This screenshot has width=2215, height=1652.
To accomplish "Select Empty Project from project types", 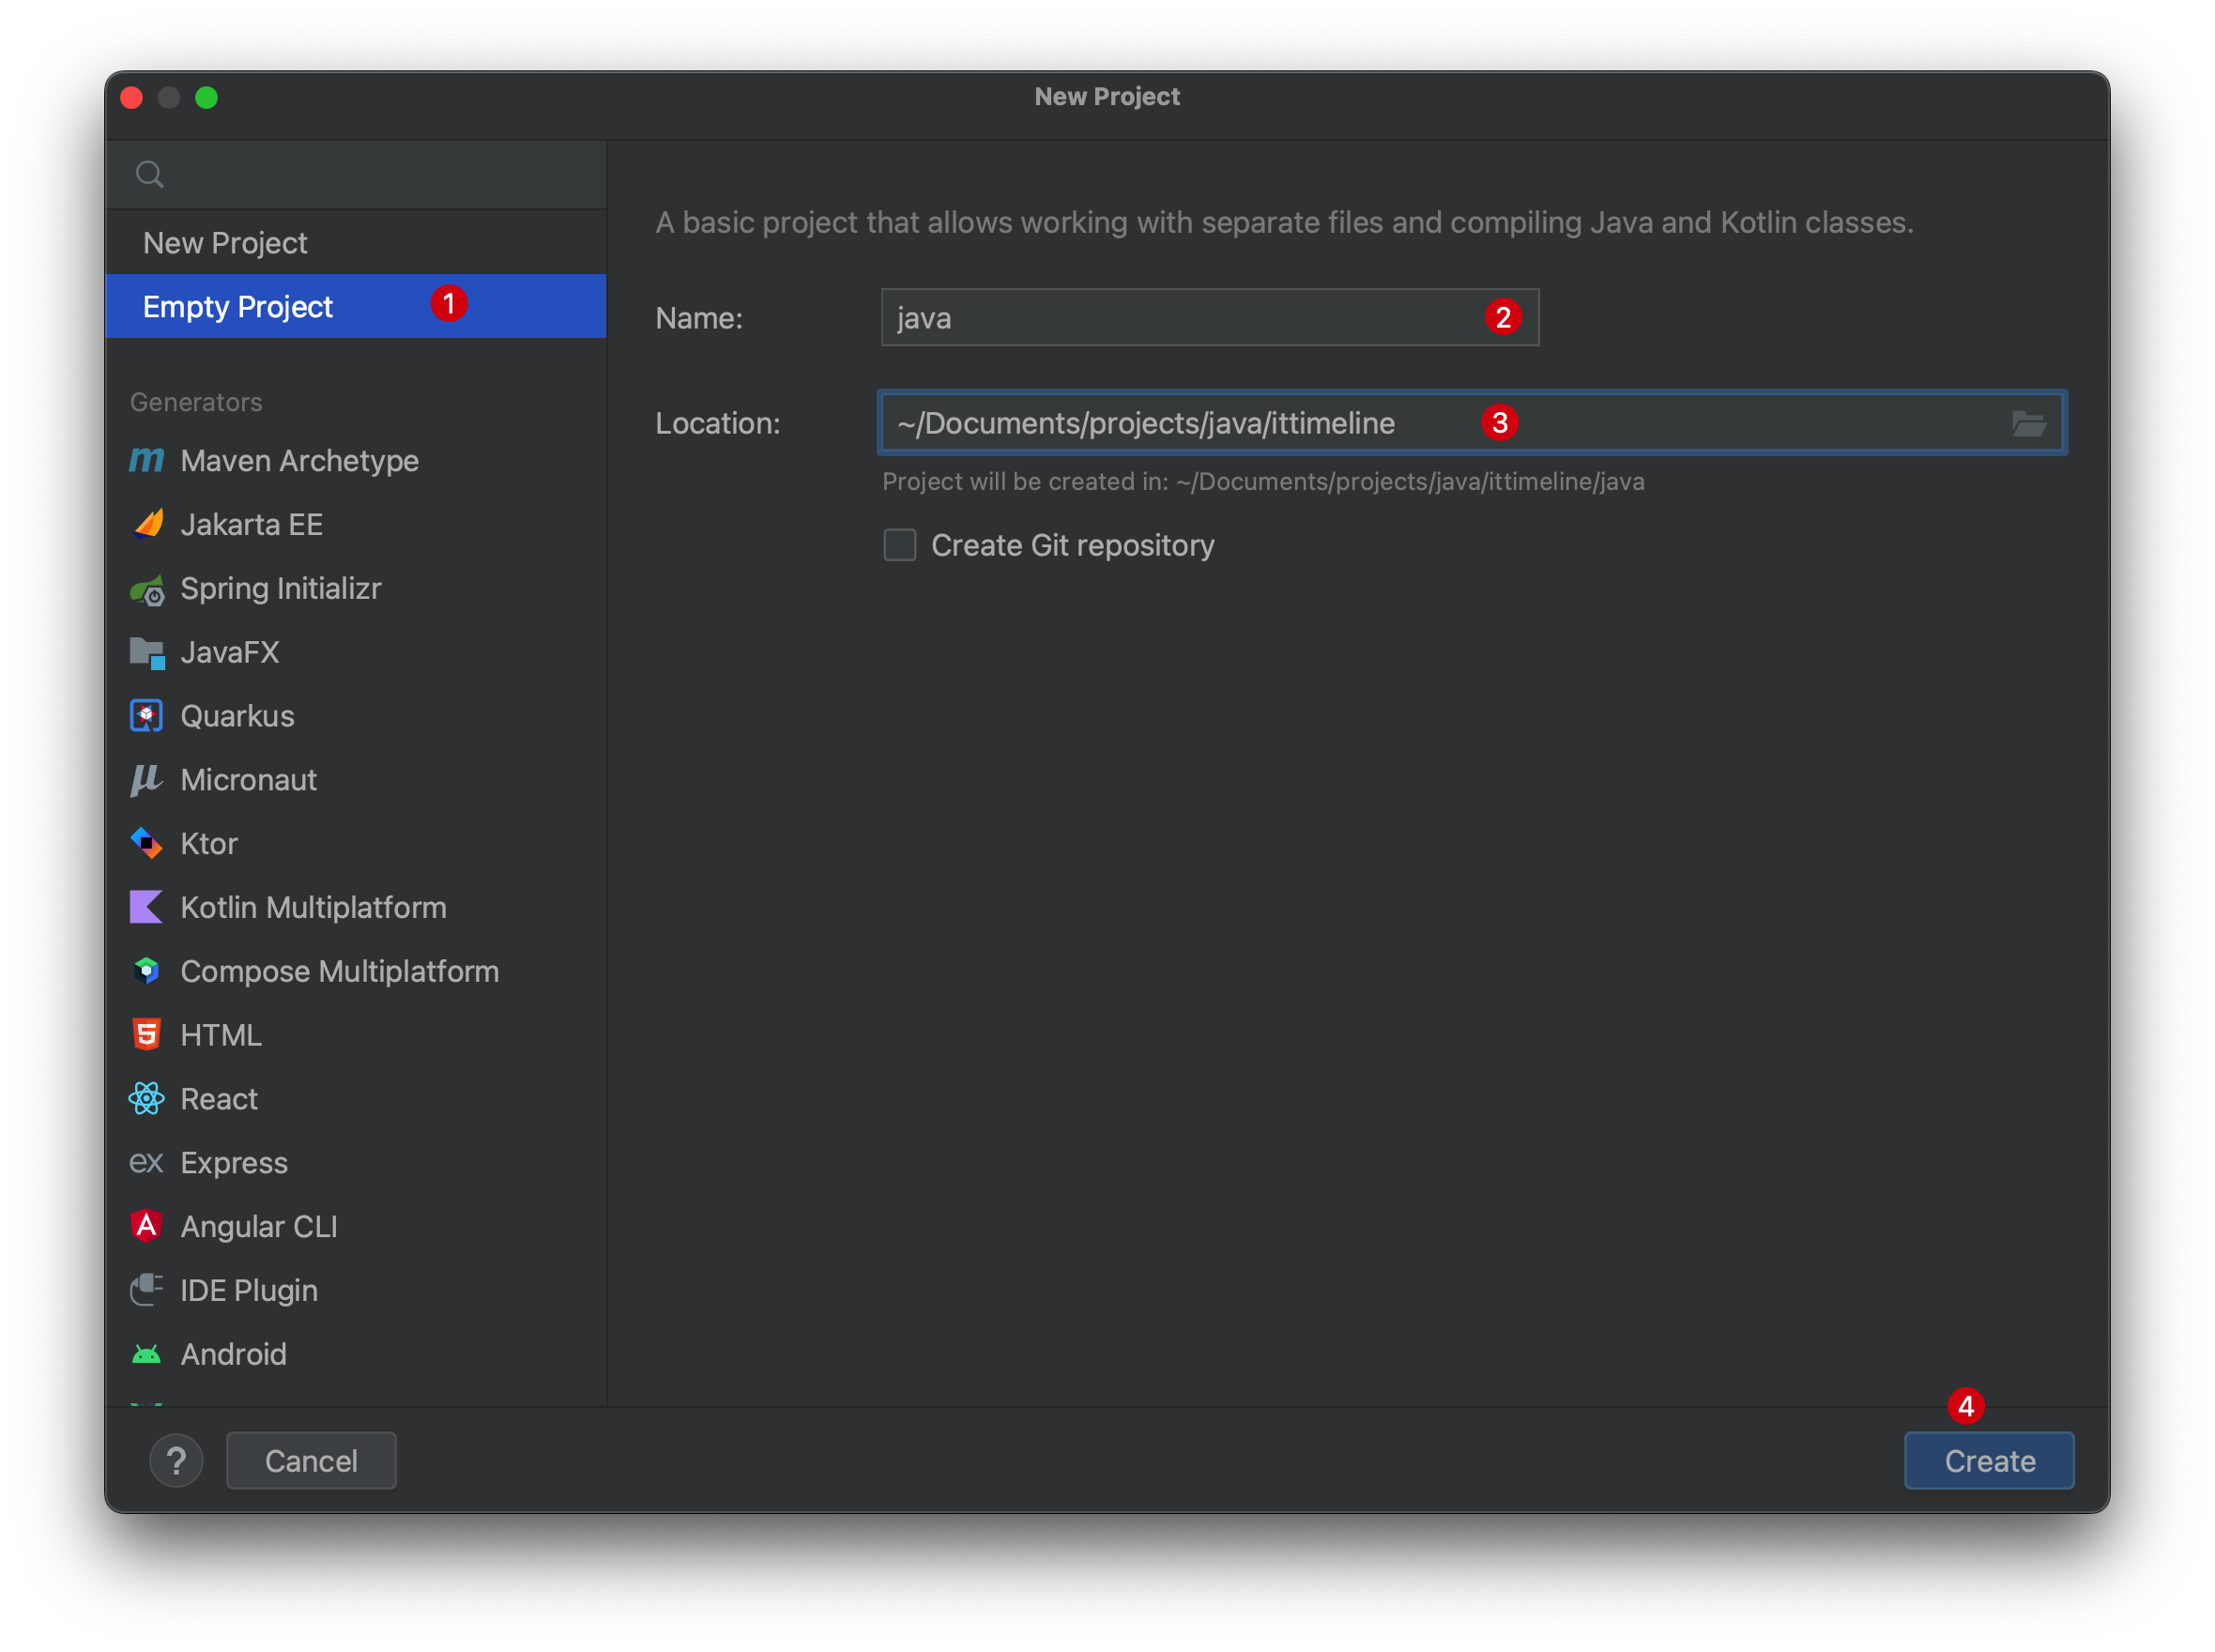I will [x=366, y=305].
